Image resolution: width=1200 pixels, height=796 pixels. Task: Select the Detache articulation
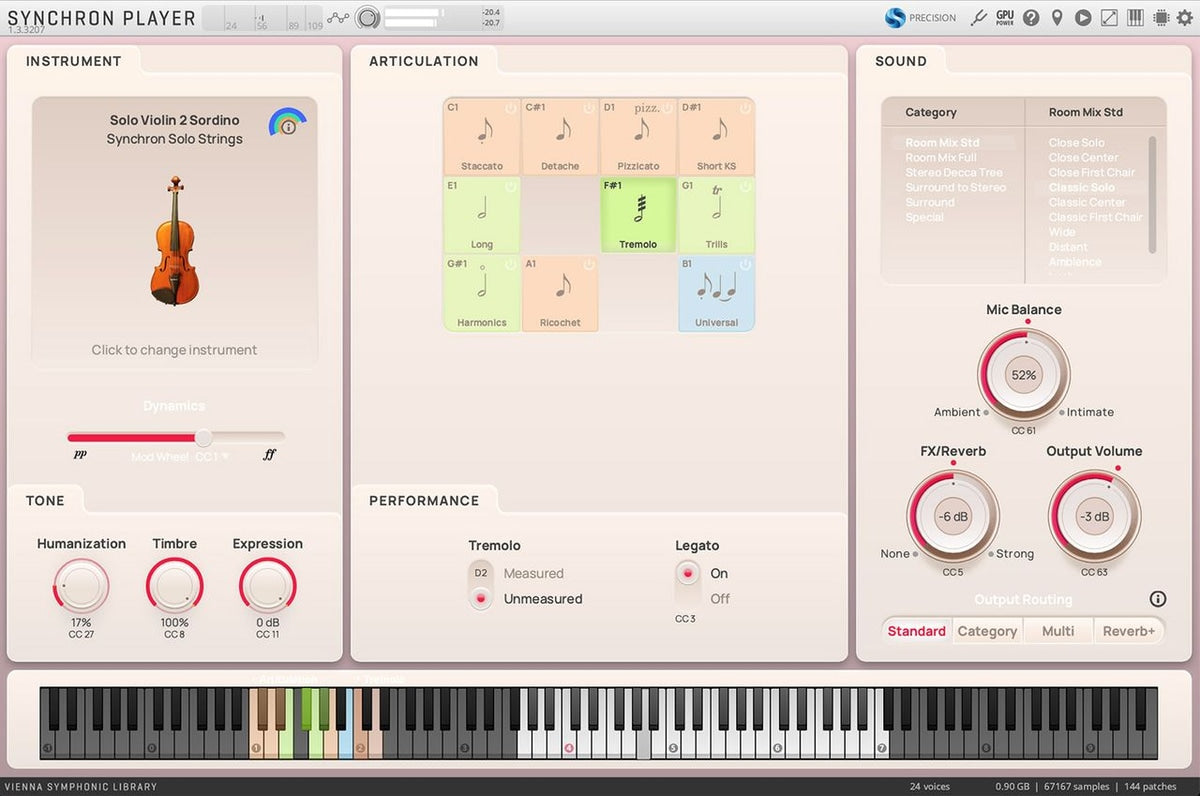pos(560,137)
